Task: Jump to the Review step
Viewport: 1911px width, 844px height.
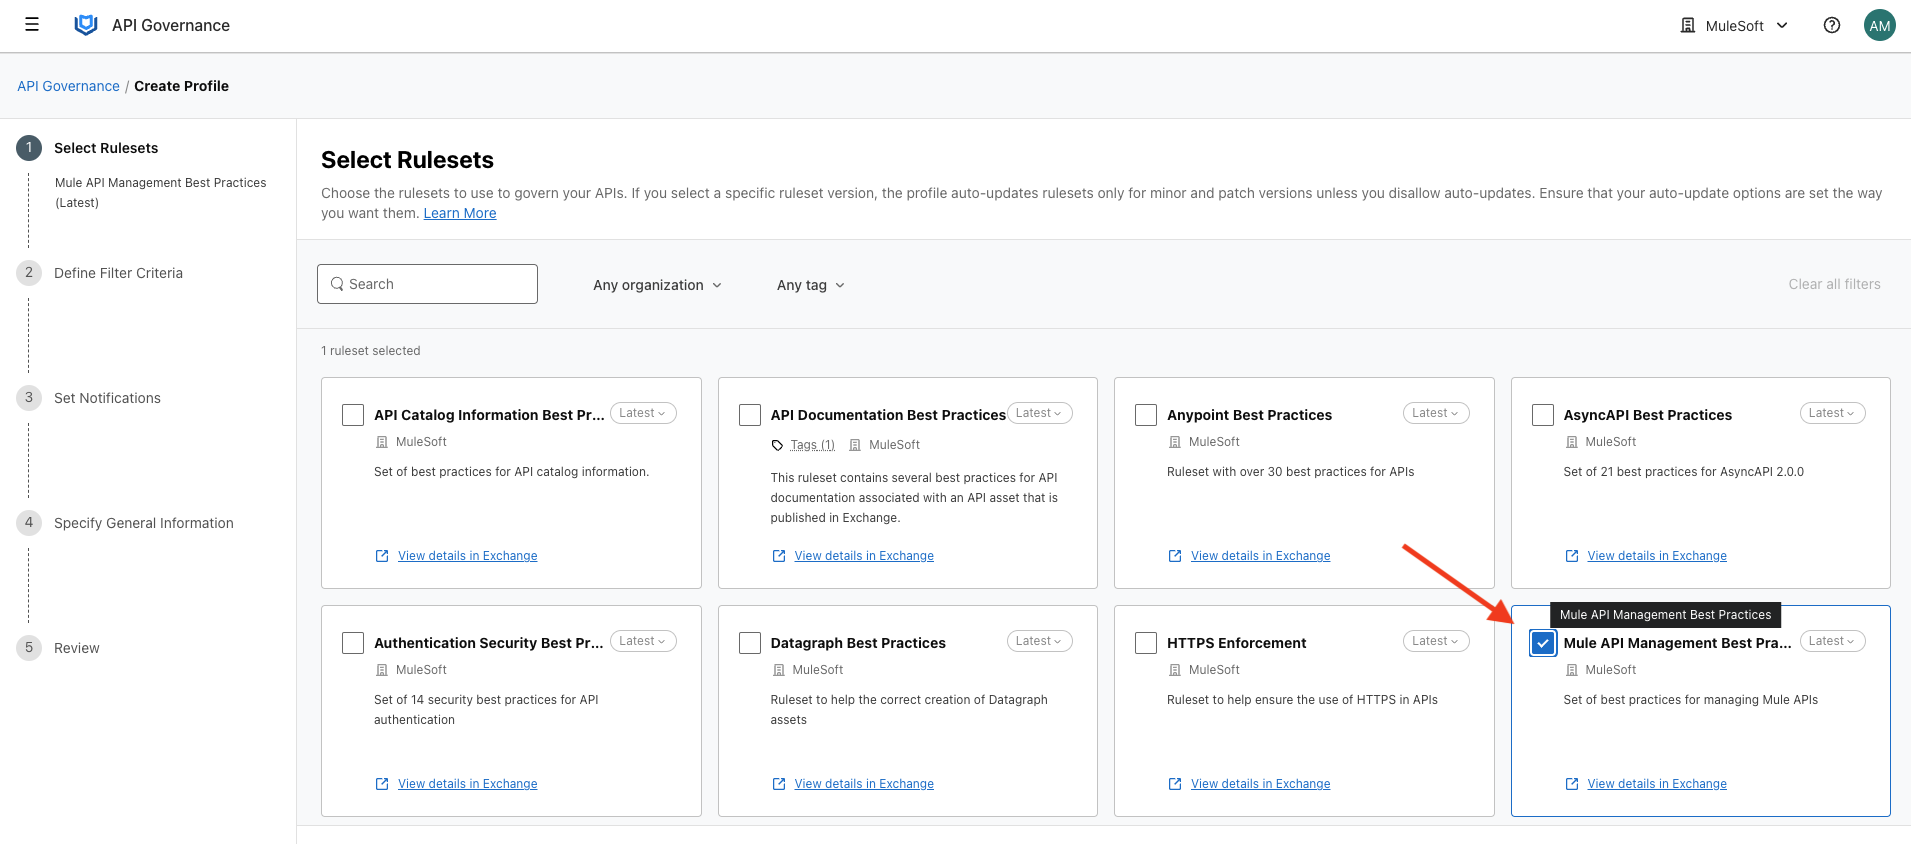Action: click(x=76, y=648)
